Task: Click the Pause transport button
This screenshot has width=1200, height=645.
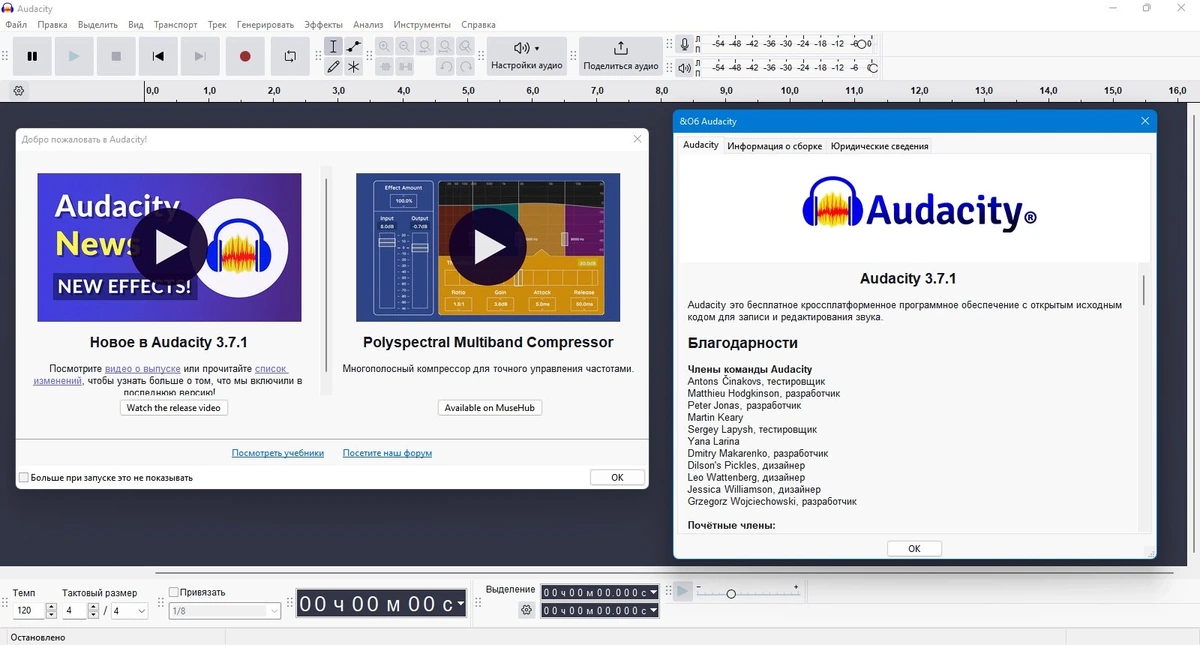Action: tap(32, 57)
